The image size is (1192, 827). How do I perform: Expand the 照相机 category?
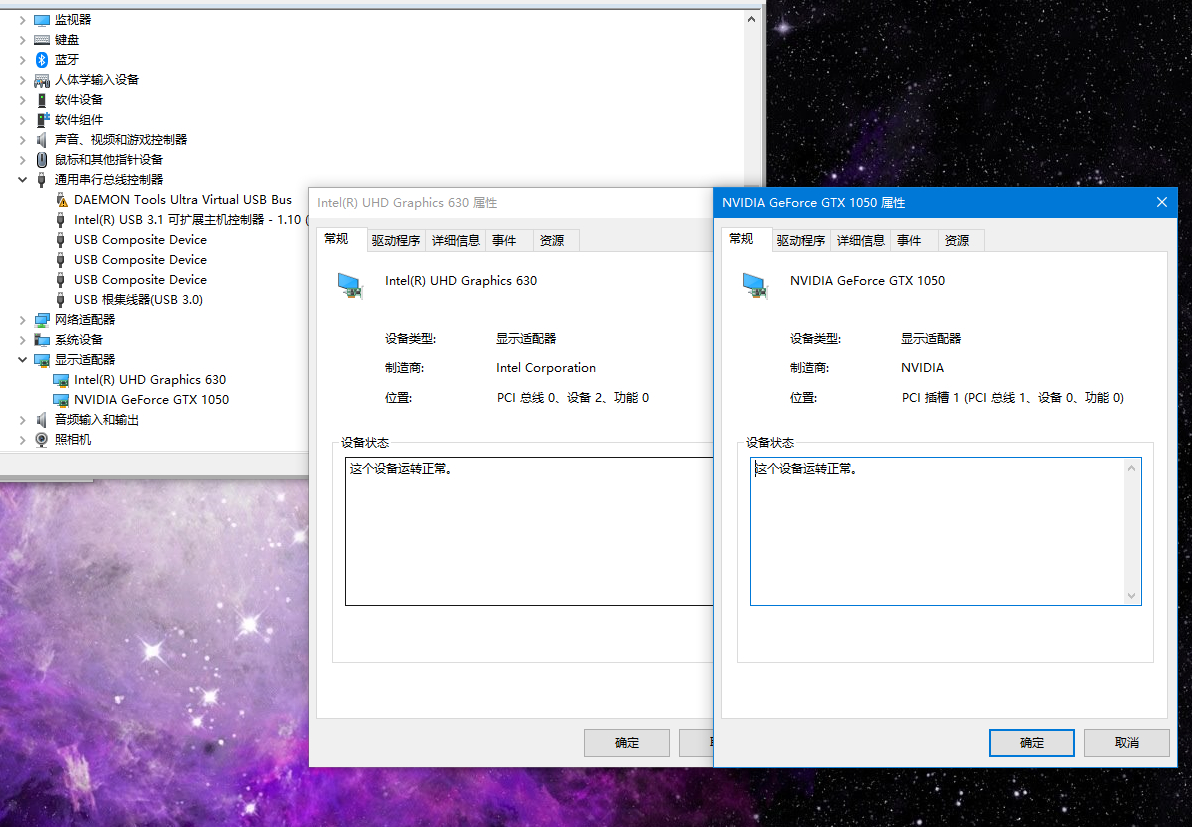click(x=22, y=439)
